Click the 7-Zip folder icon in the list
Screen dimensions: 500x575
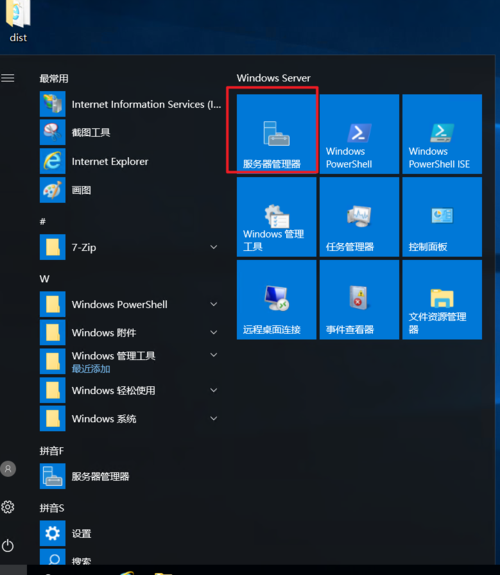pos(52,247)
